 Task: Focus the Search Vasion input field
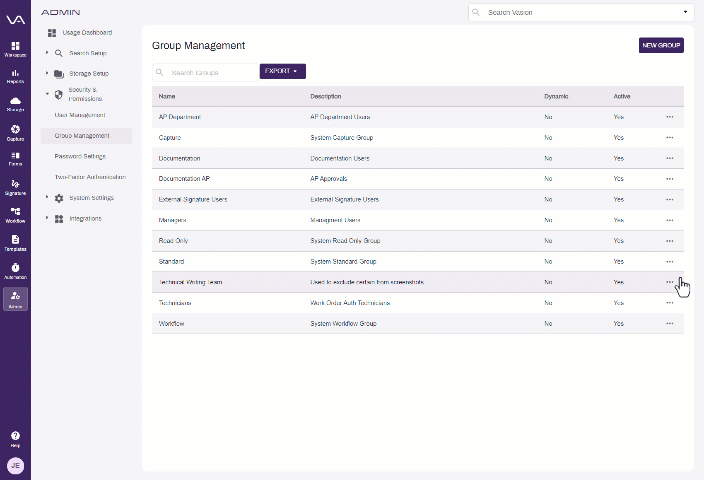coord(581,12)
